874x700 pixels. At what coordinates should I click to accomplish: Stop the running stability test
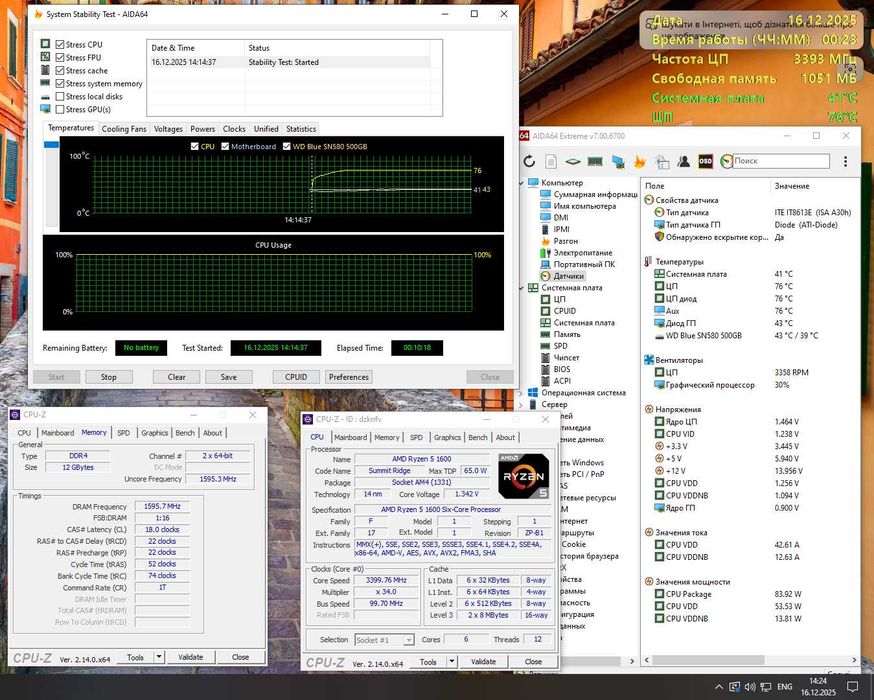tap(109, 377)
